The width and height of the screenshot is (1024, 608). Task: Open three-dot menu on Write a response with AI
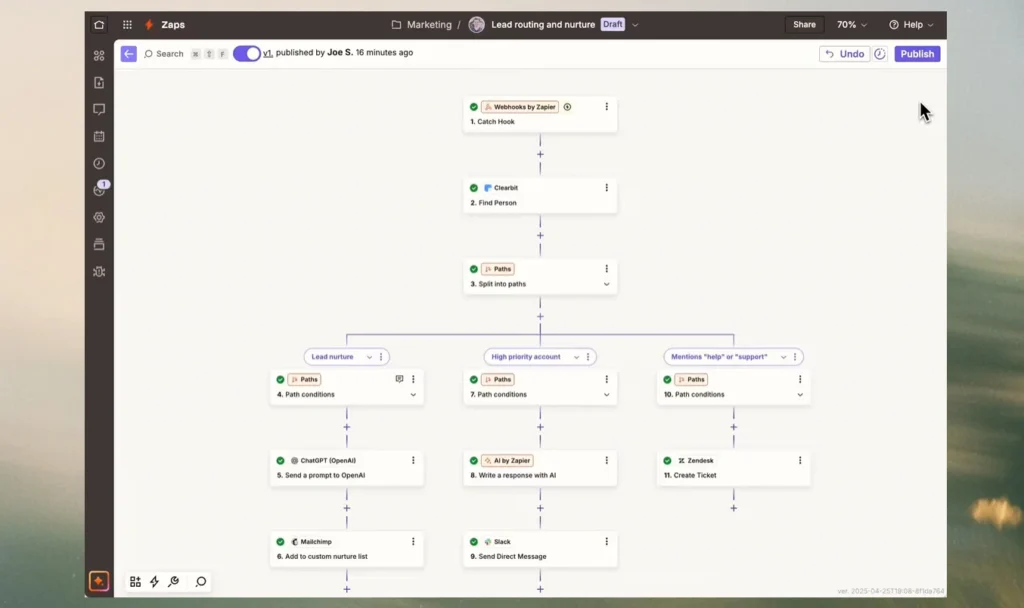click(x=607, y=460)
